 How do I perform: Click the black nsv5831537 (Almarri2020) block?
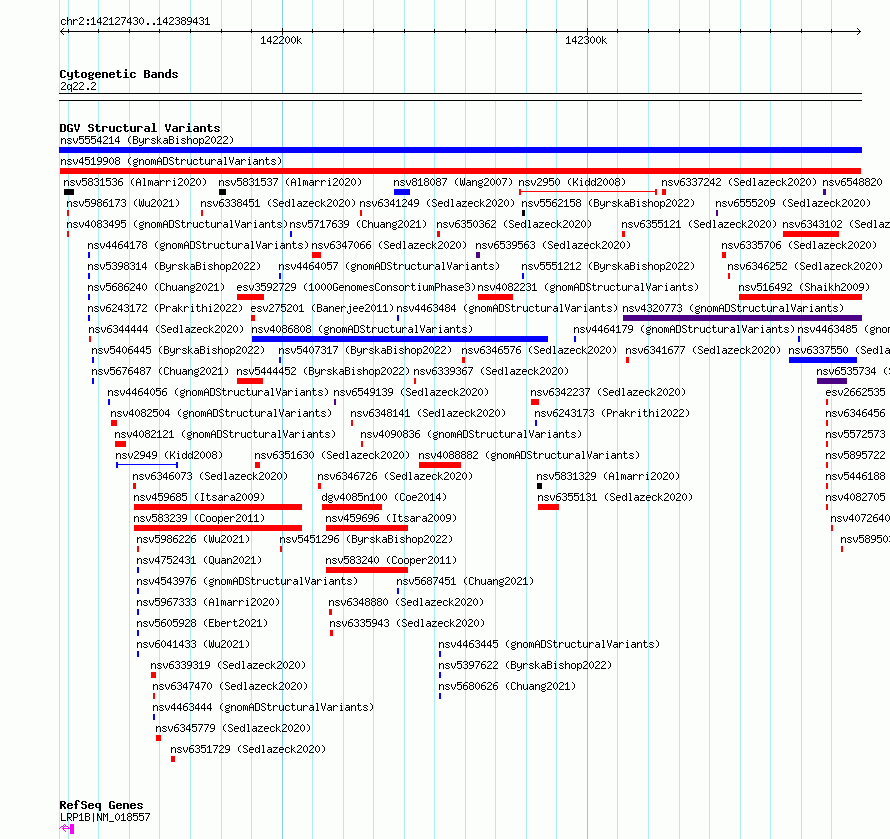[222, 192]
